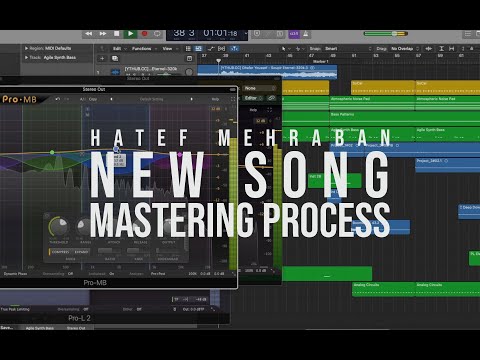480x360 pixels.
Task: Adjust the master volume slider
Action: click(x=386, y=34)
